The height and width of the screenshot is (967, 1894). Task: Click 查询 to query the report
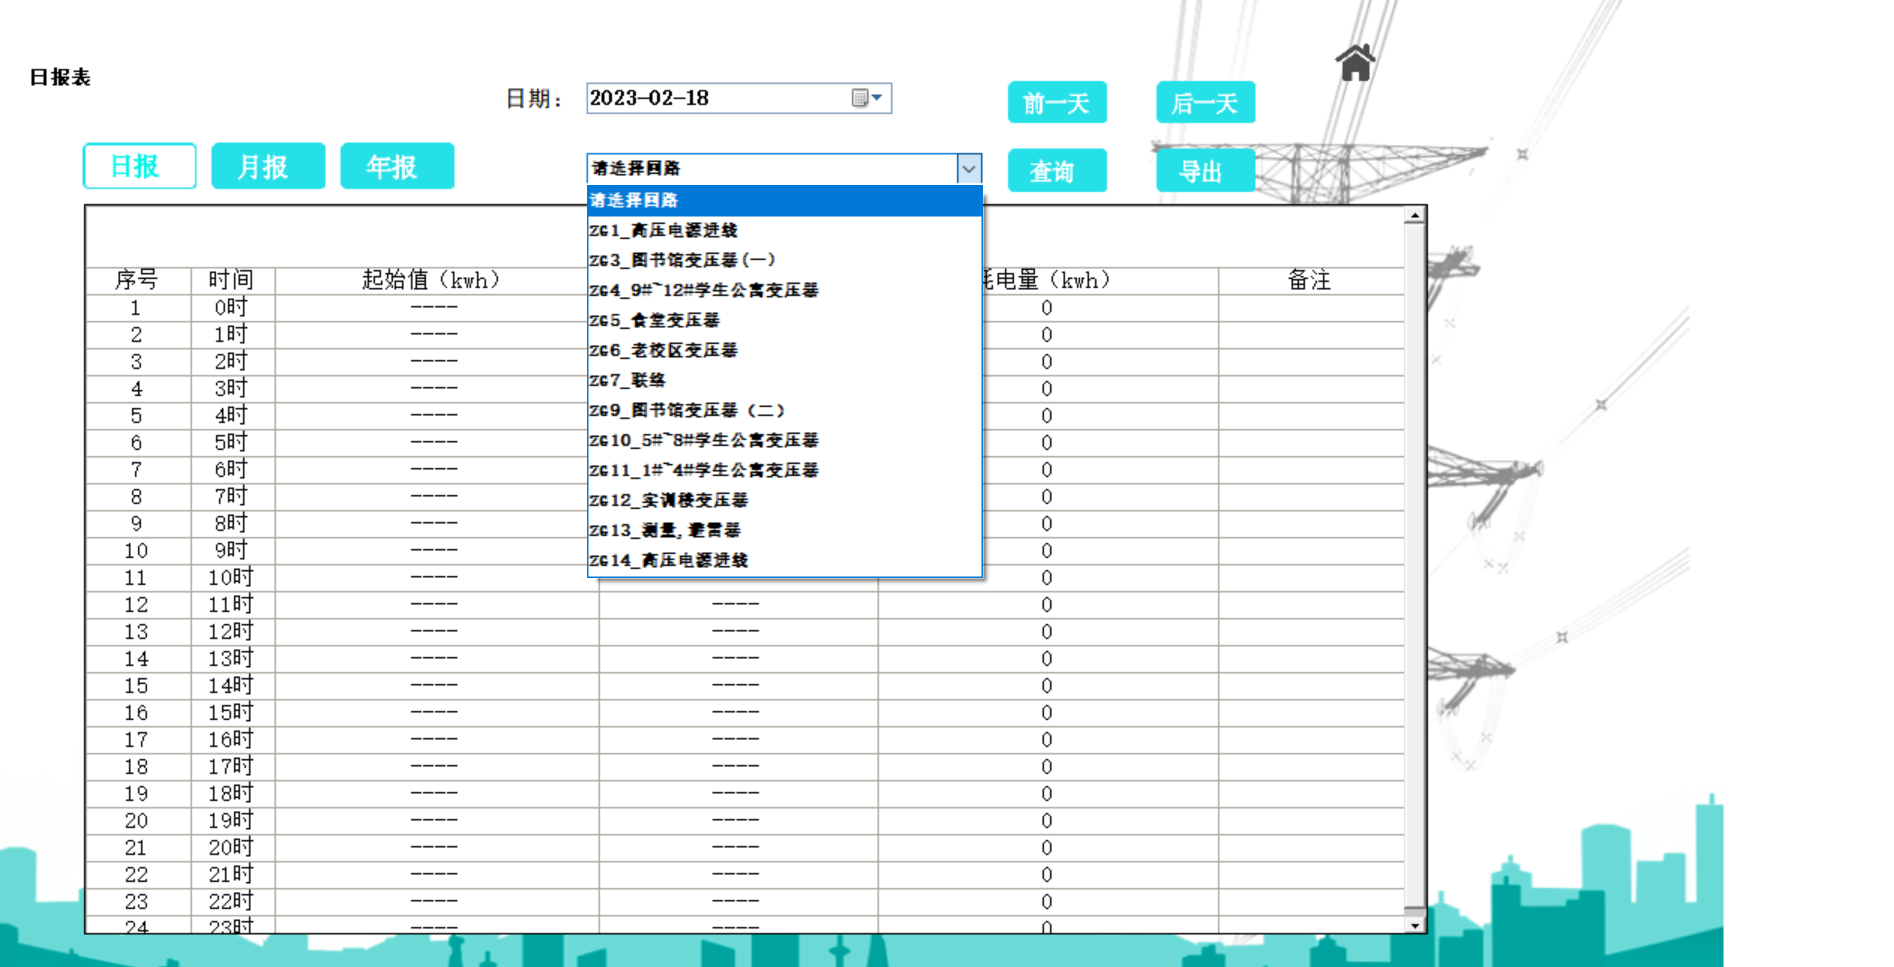coord(1056,170)
